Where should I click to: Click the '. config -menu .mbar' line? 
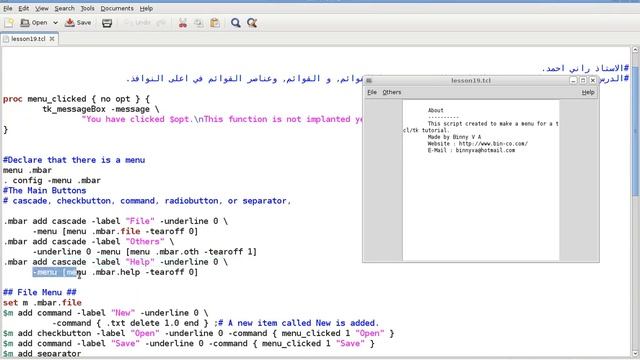pos(52,180)
